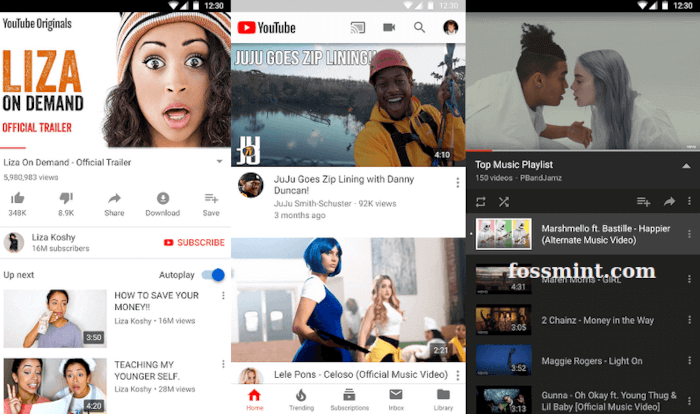Switch to the Library tab

pyautogui.click(x=443, y=400)
